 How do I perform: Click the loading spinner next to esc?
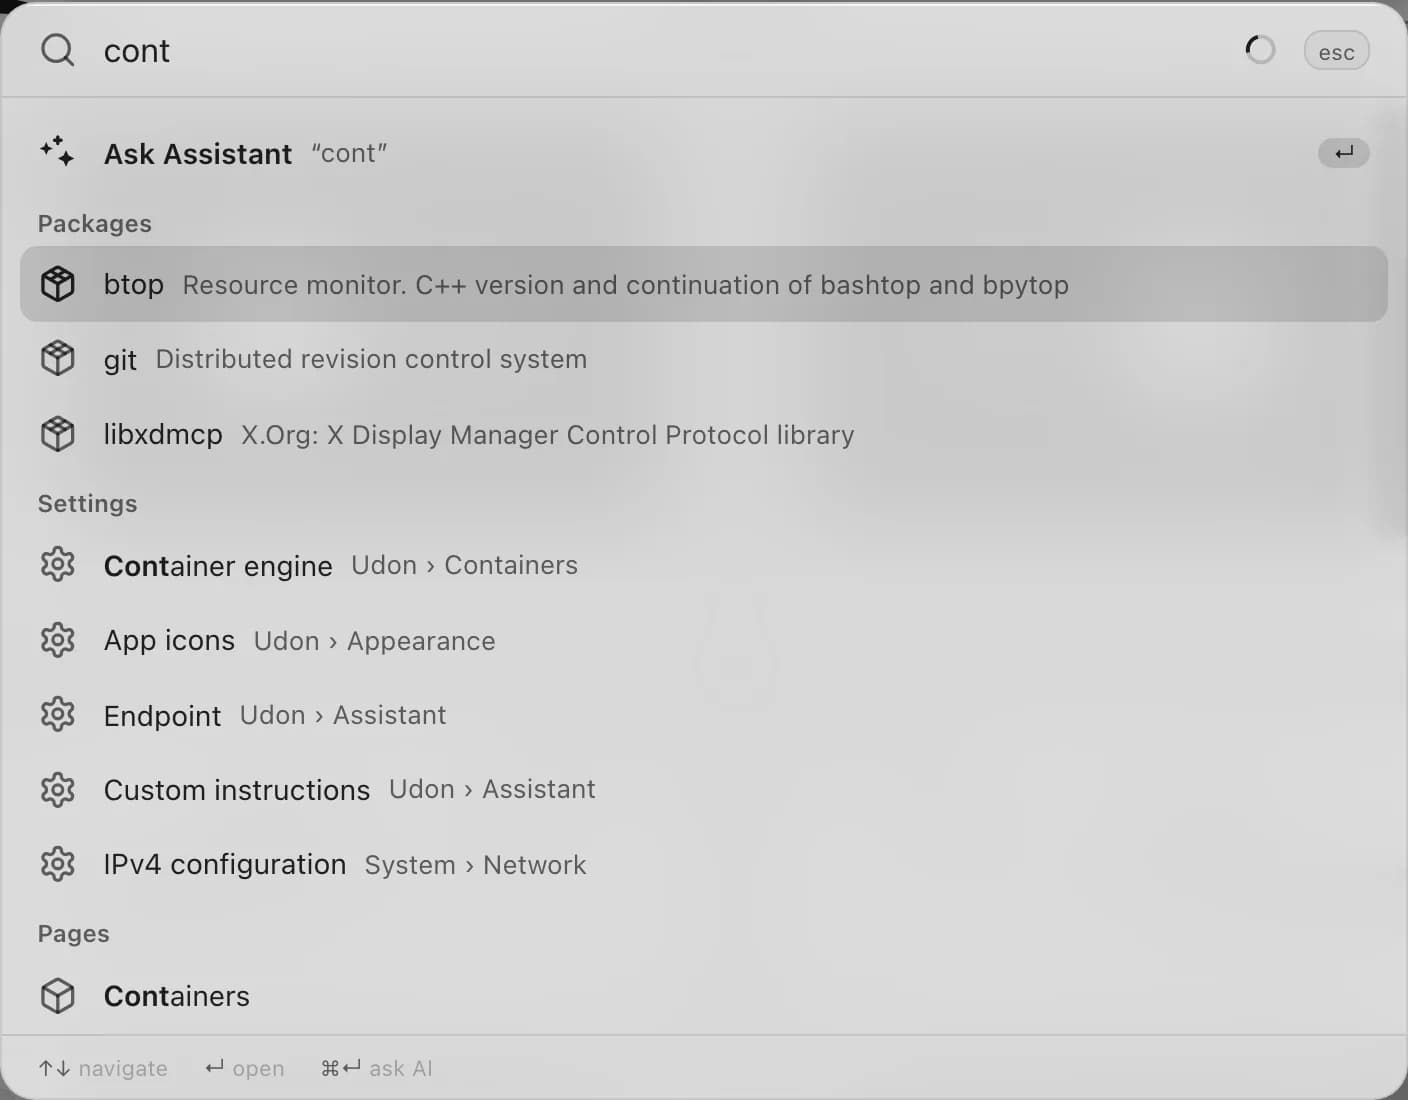[x=1260, y=50]
